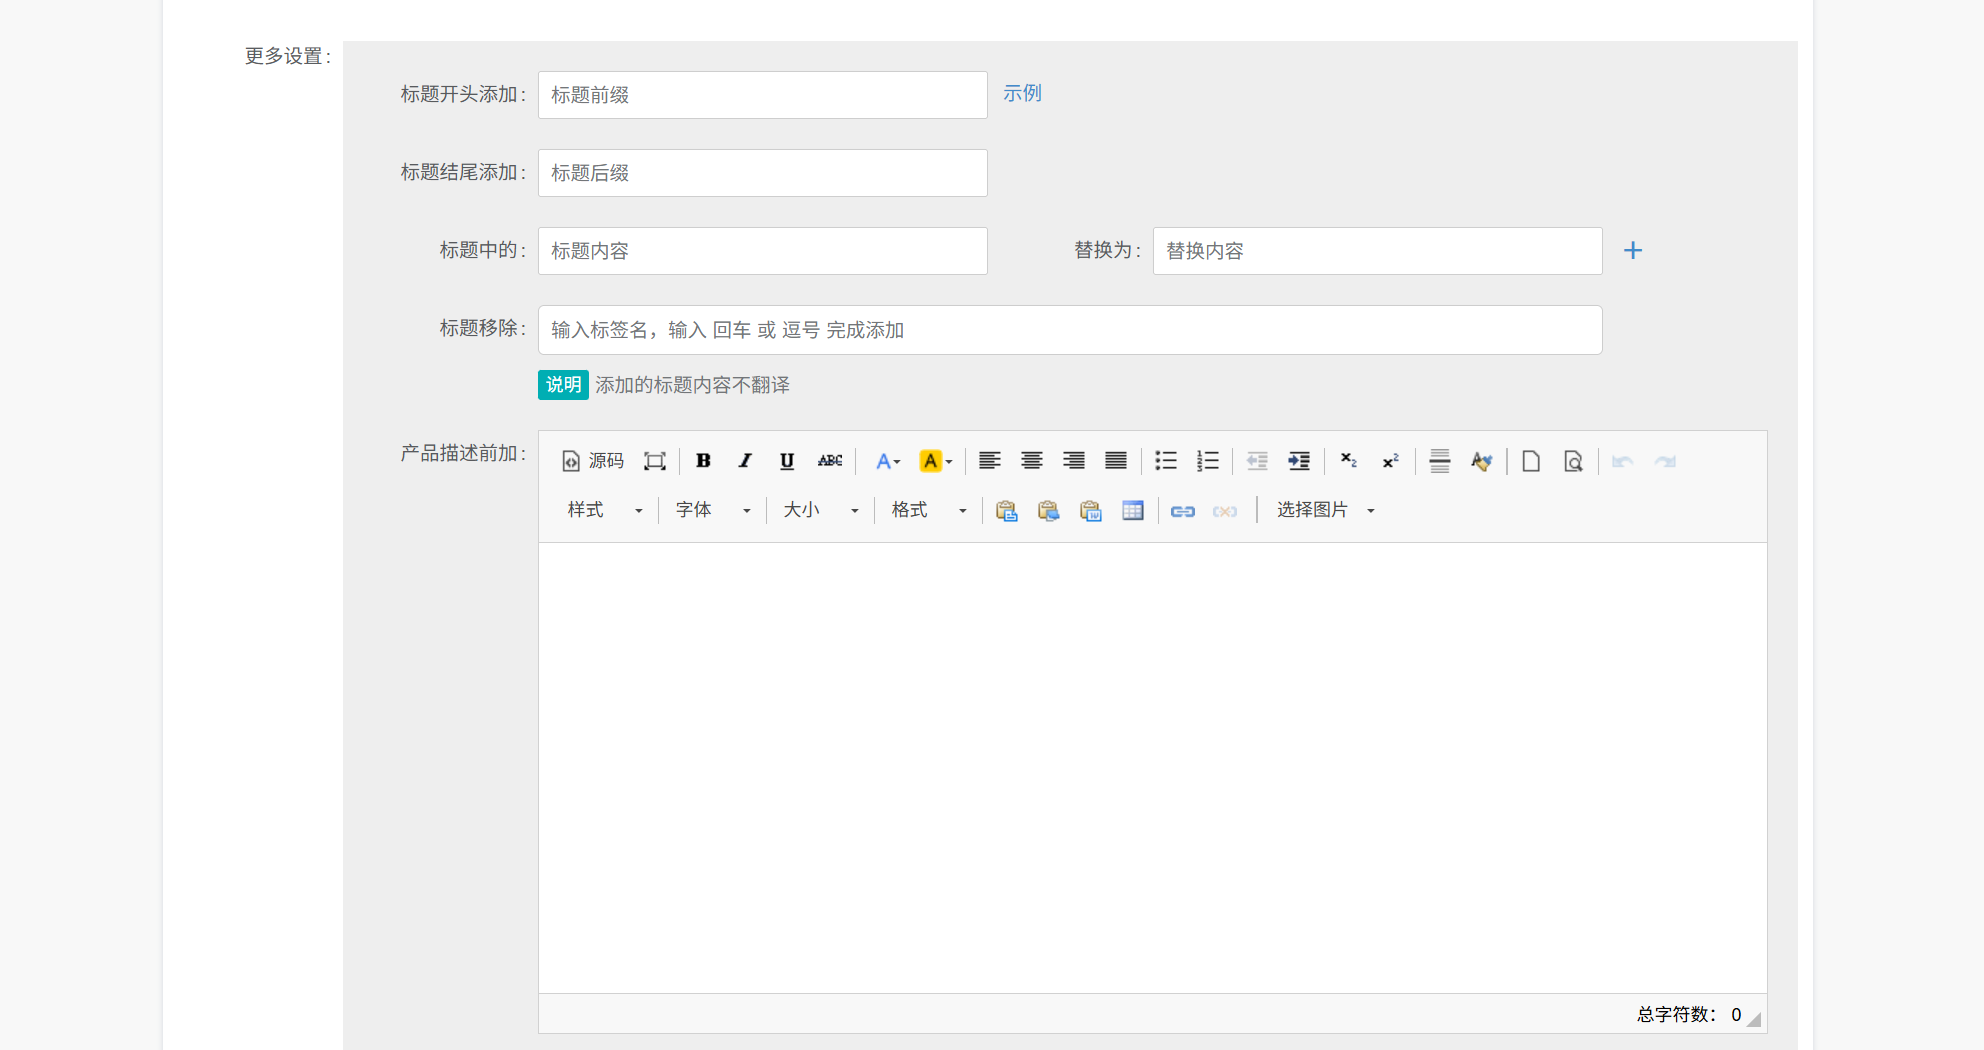Insert a numbered list
The image size is (1984, 1050).
click(1207, 461)
